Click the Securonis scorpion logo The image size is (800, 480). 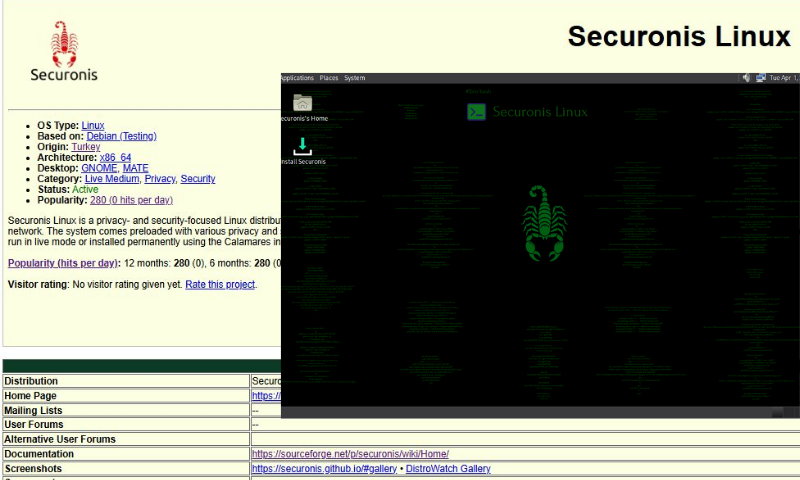(63, 50)
